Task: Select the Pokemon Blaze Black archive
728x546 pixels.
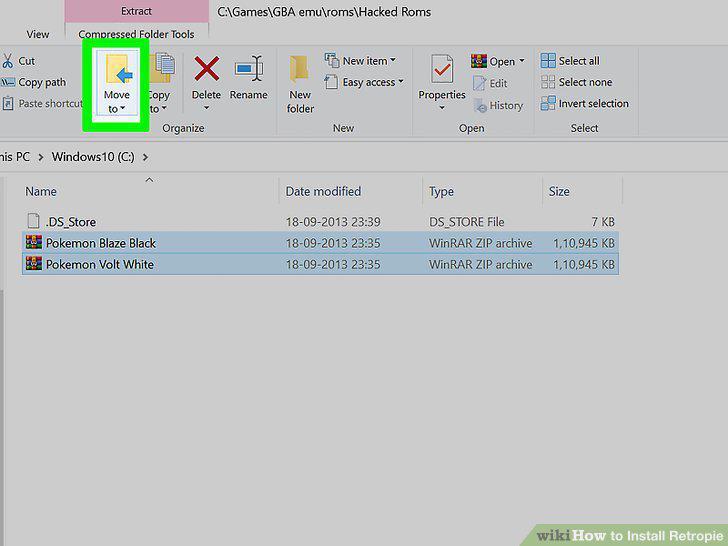Action: coord(320,243)
